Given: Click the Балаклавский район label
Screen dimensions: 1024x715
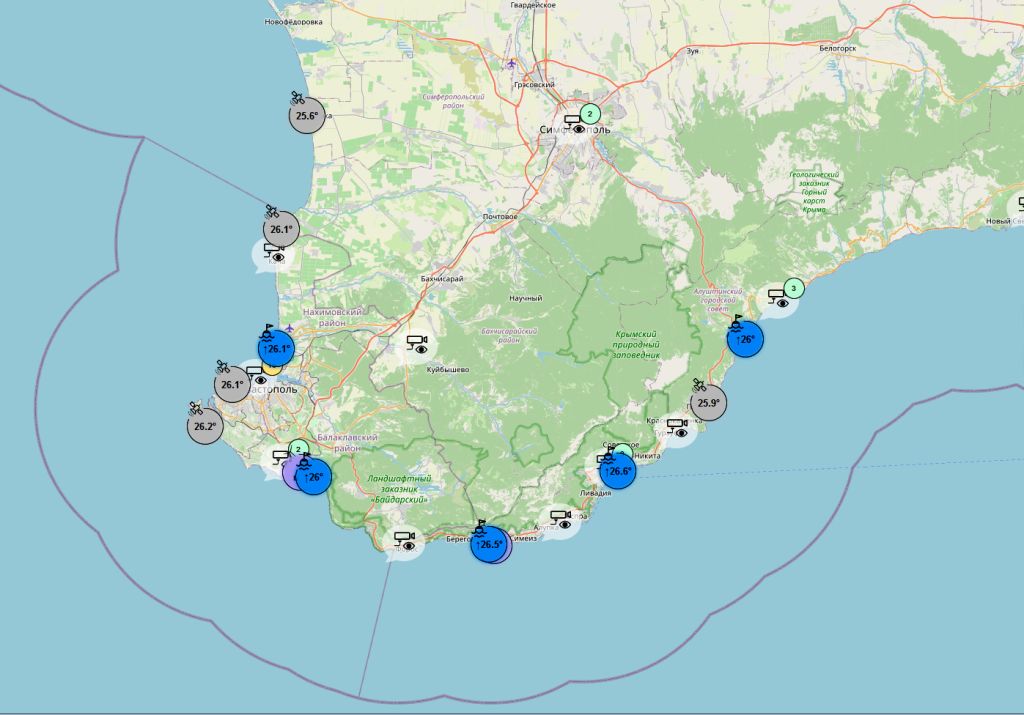Looking at the screenshot, I should tap(347, 443).
